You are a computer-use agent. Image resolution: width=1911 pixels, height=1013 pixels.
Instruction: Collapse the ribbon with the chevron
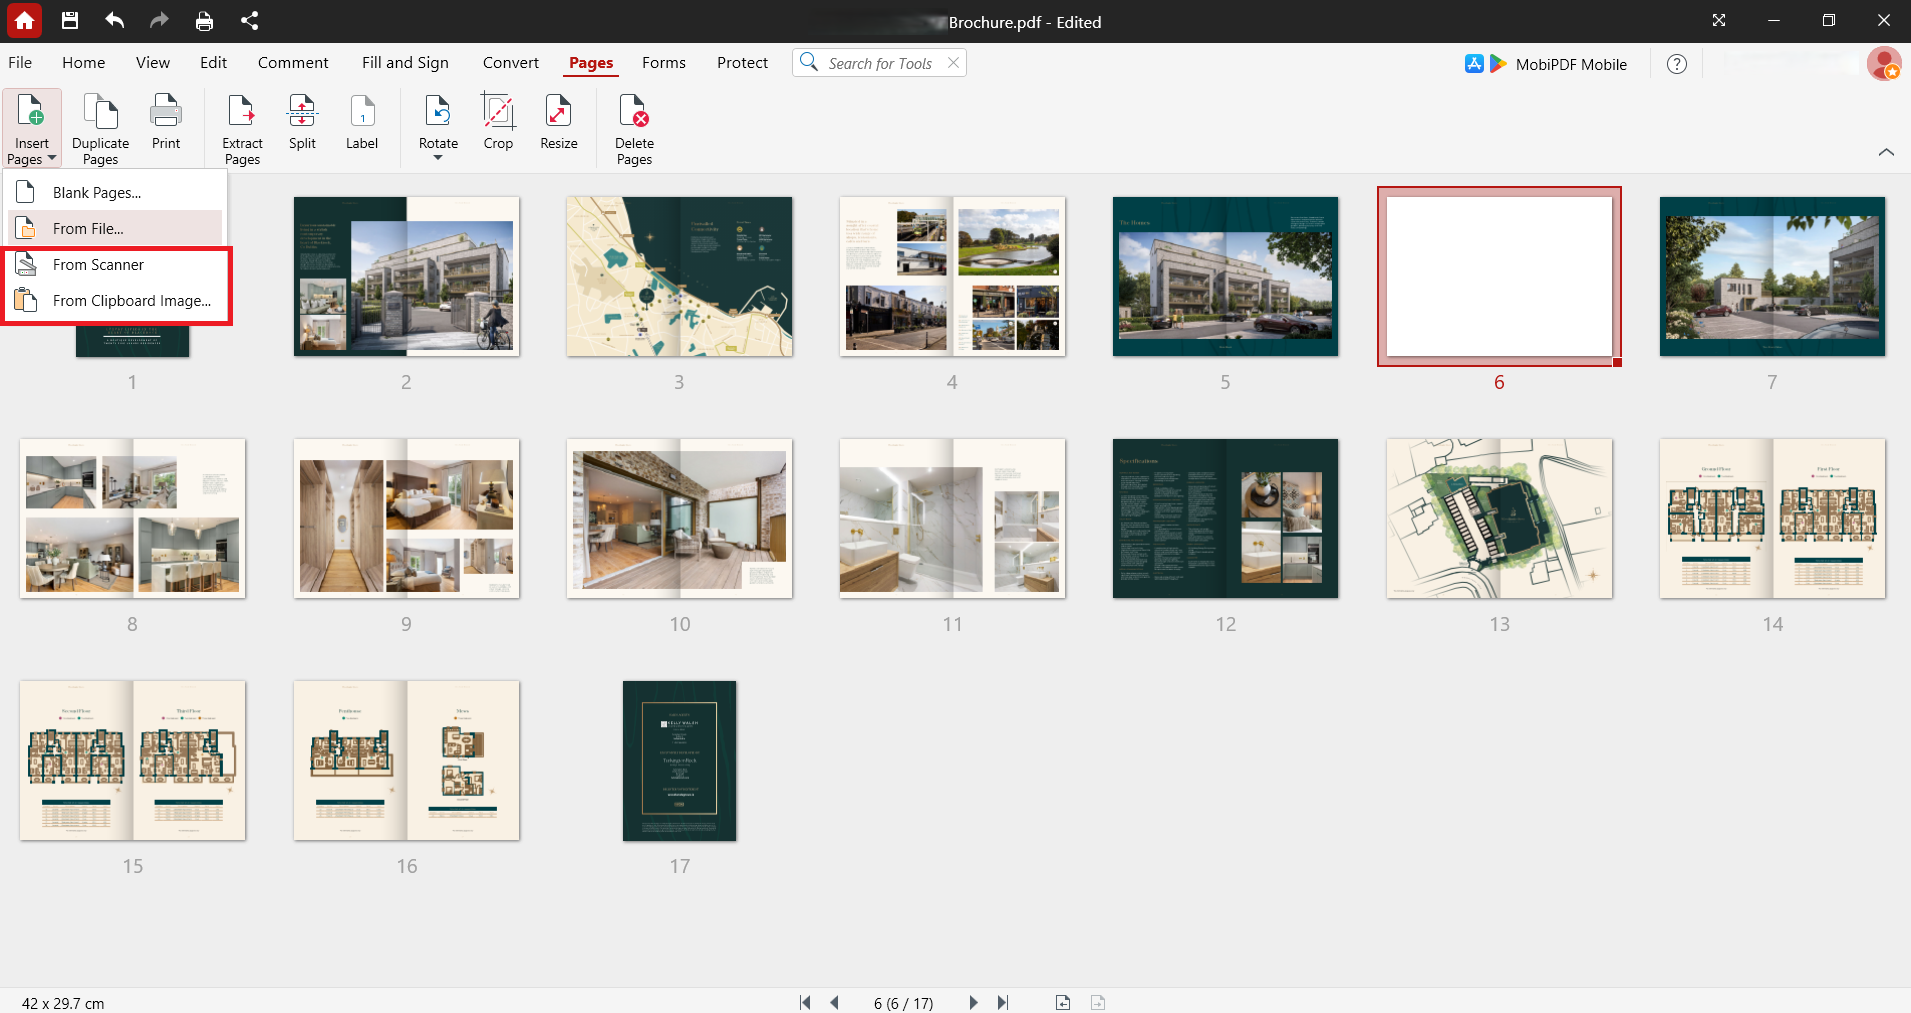click(x=1886, y=152)
